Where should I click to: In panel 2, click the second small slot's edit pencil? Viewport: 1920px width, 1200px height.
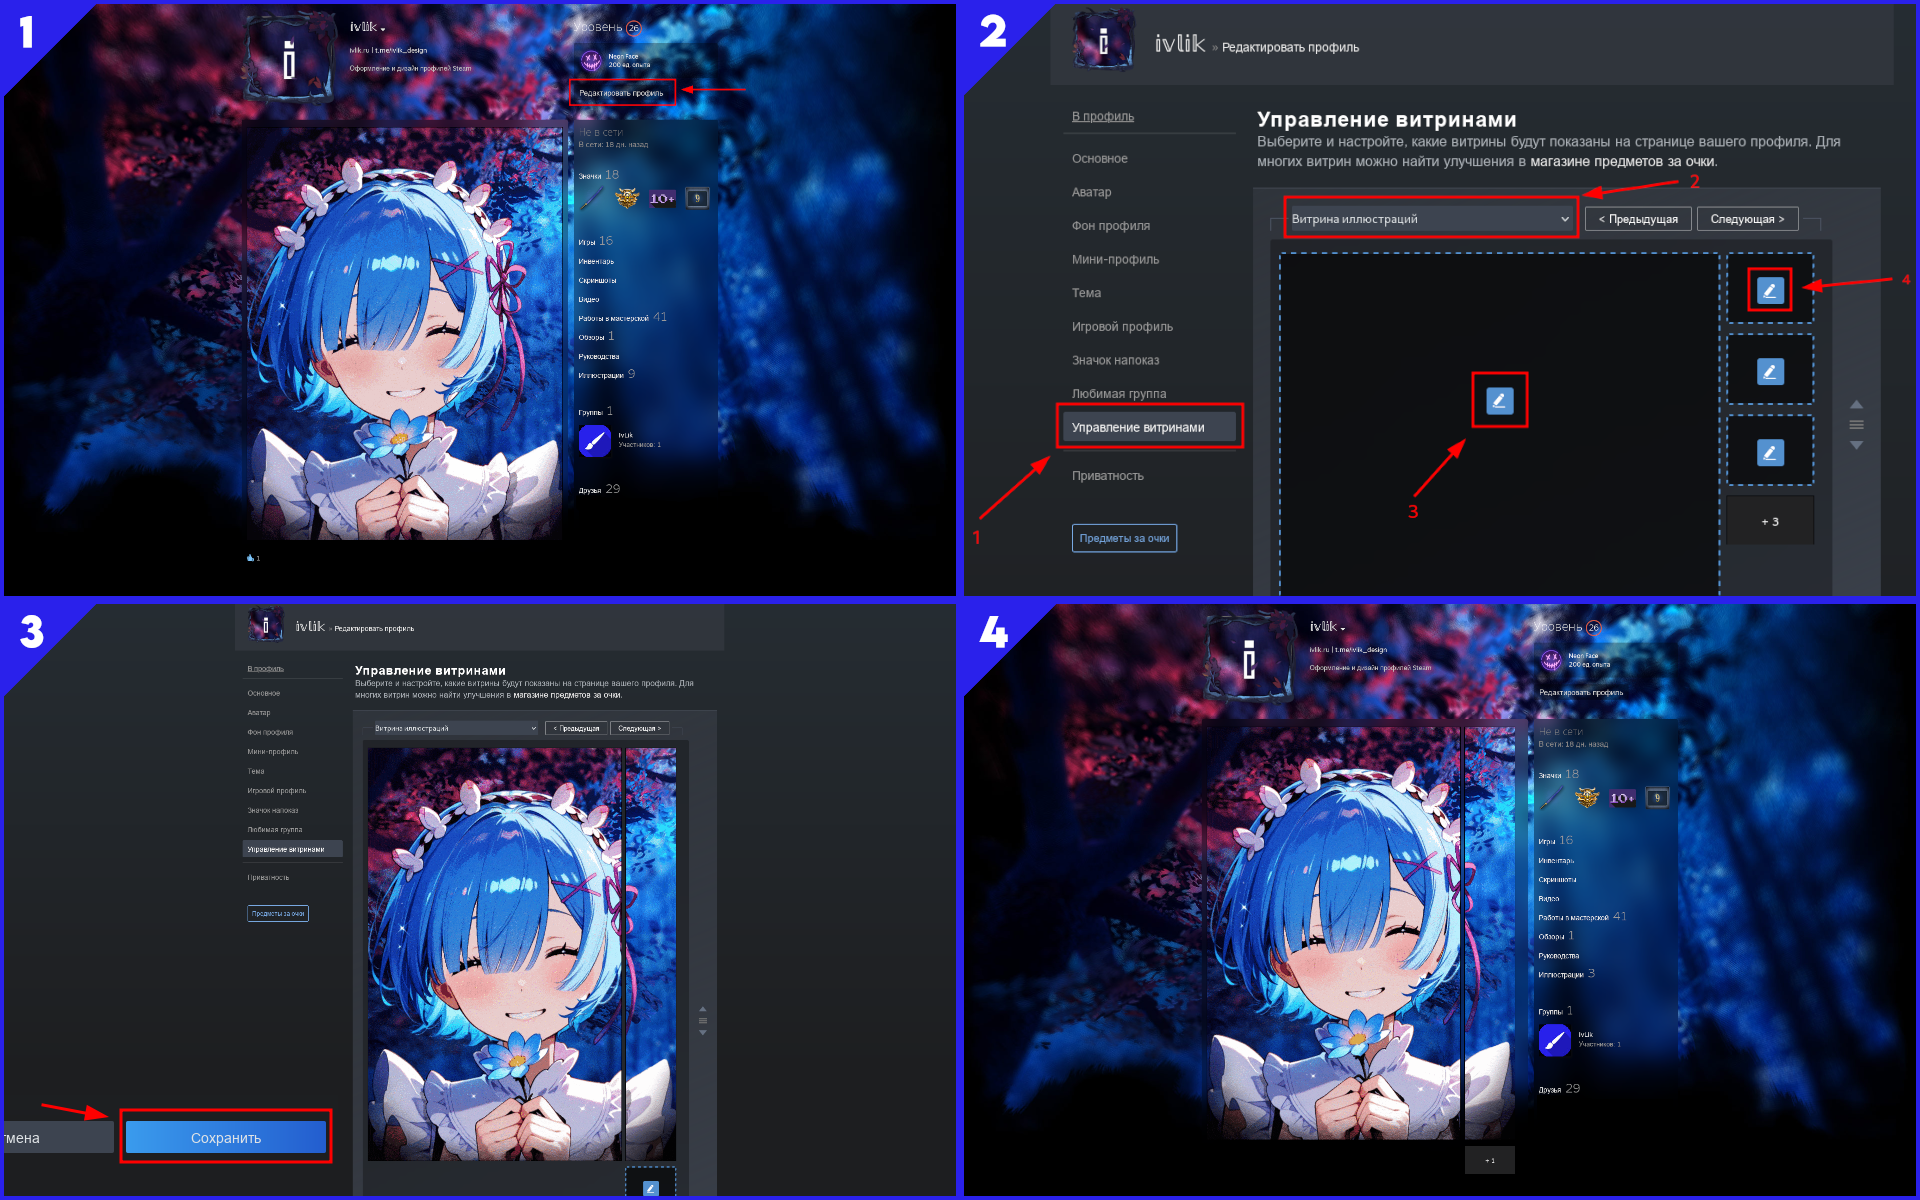(x=1770, y=372)
